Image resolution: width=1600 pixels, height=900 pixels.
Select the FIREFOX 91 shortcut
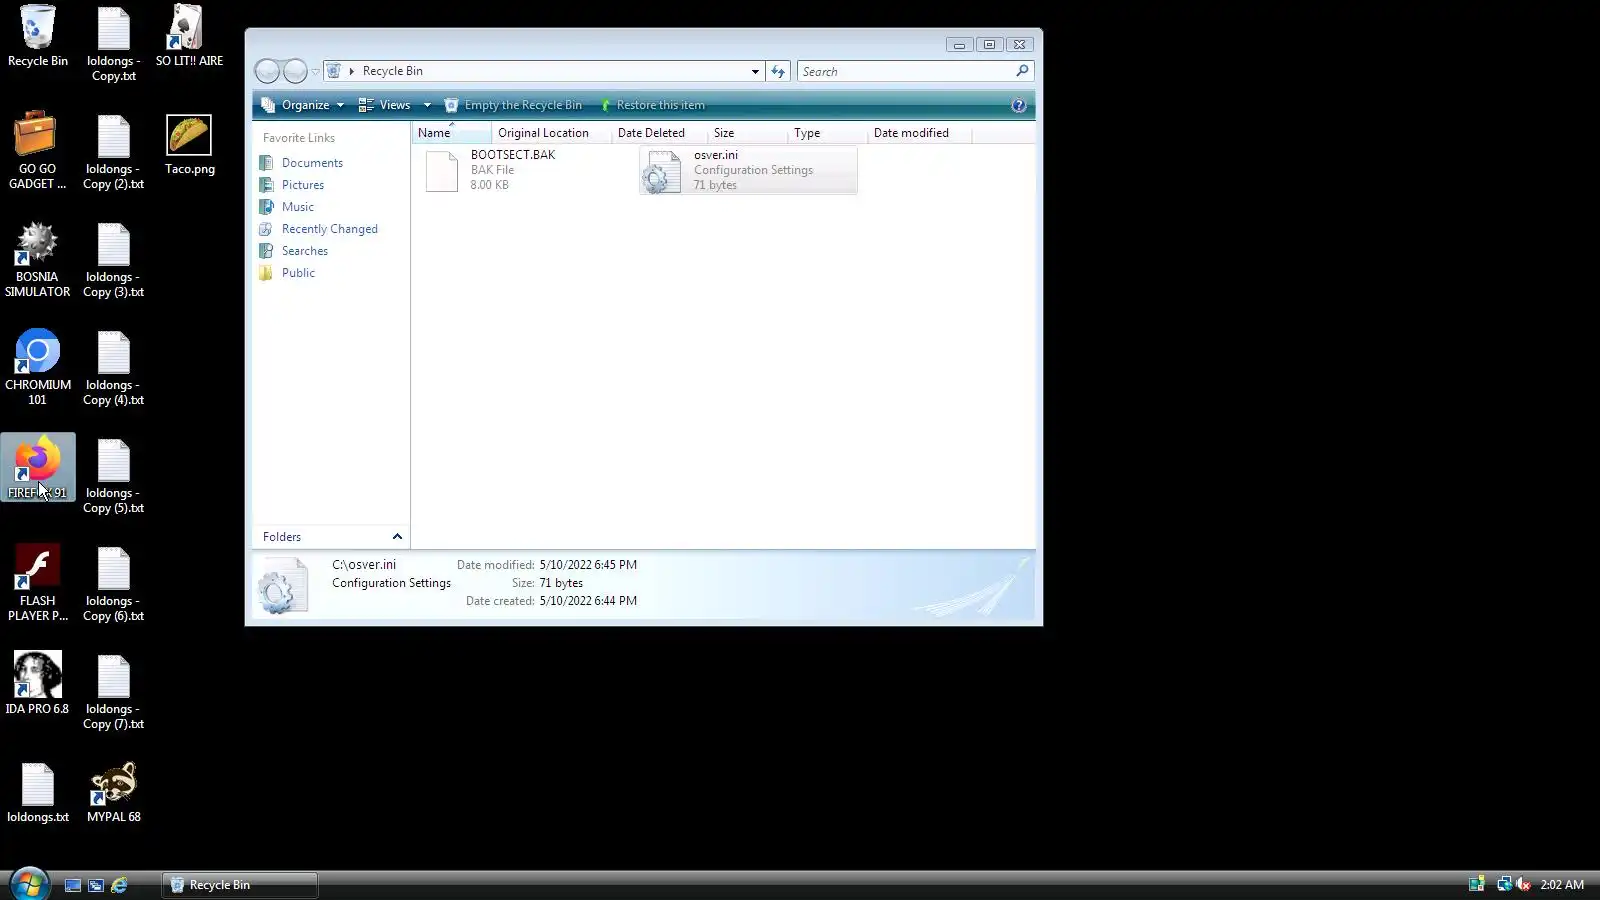click(38, 467)
